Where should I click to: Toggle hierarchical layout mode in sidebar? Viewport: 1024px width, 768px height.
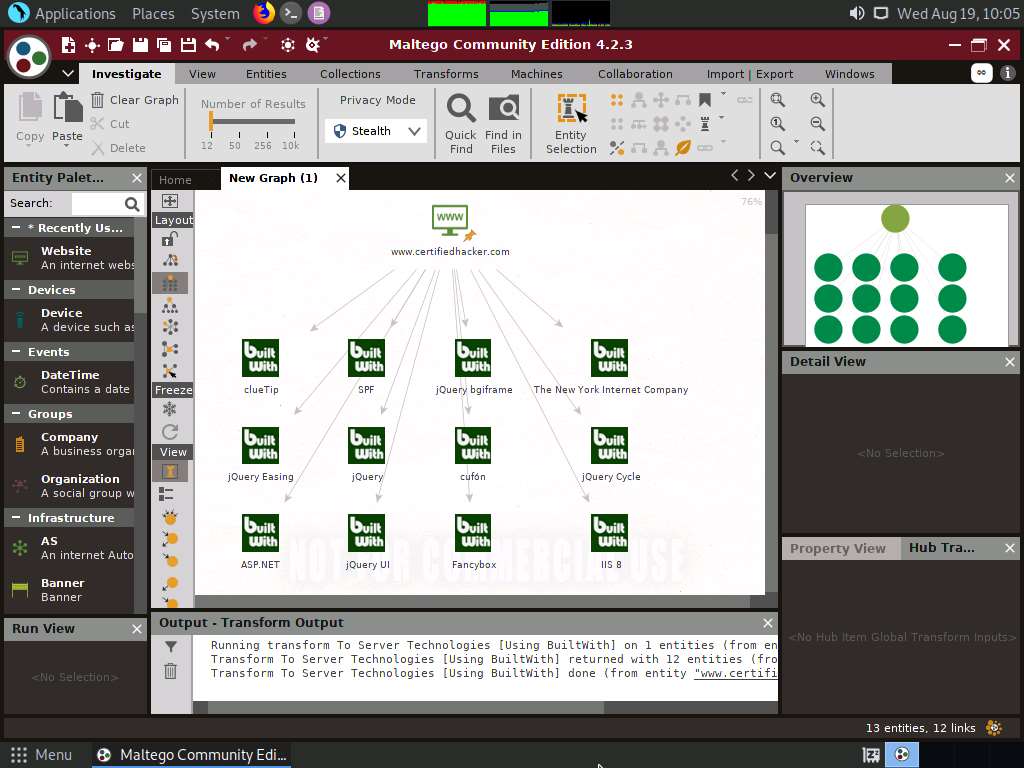[170, 306]
